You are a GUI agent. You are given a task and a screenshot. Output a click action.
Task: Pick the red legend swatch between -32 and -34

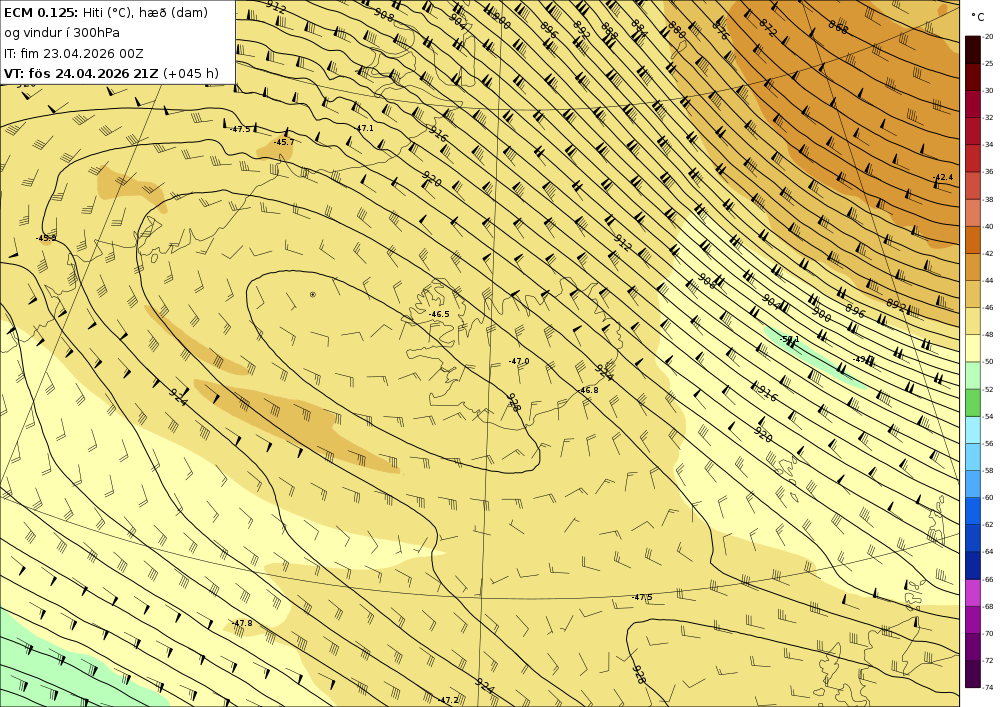pyautogui.click(x=973, y=131)
